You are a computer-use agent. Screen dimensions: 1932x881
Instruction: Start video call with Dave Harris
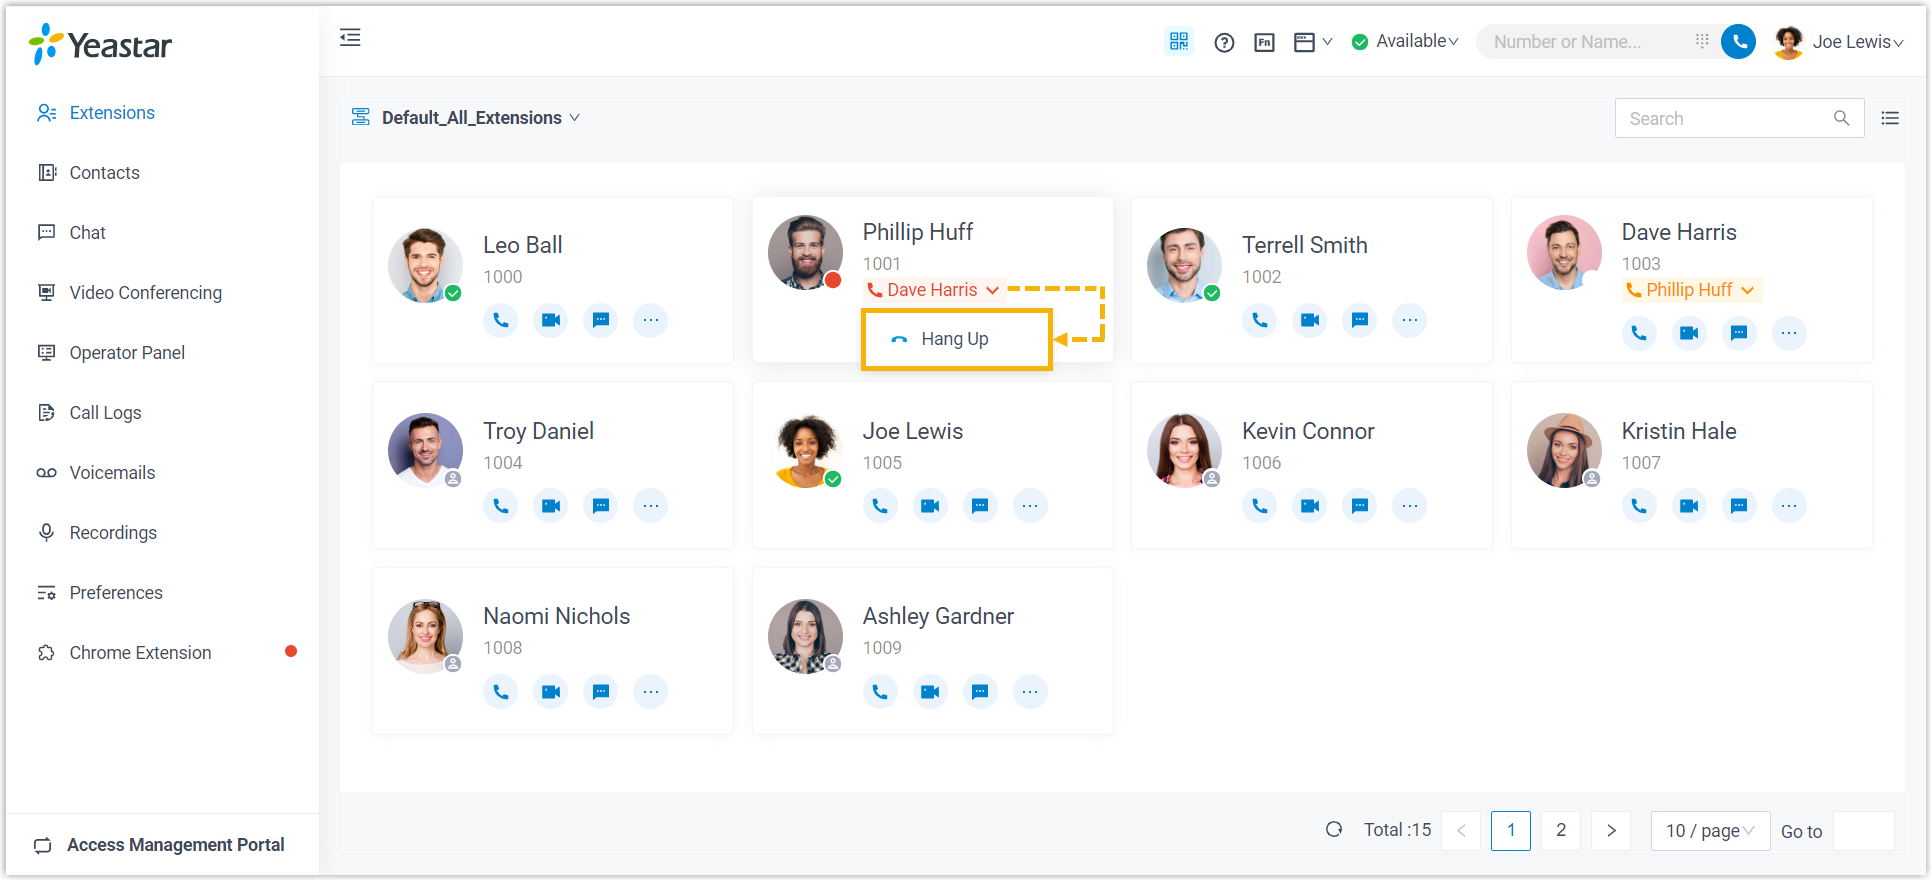point(1689,333)
